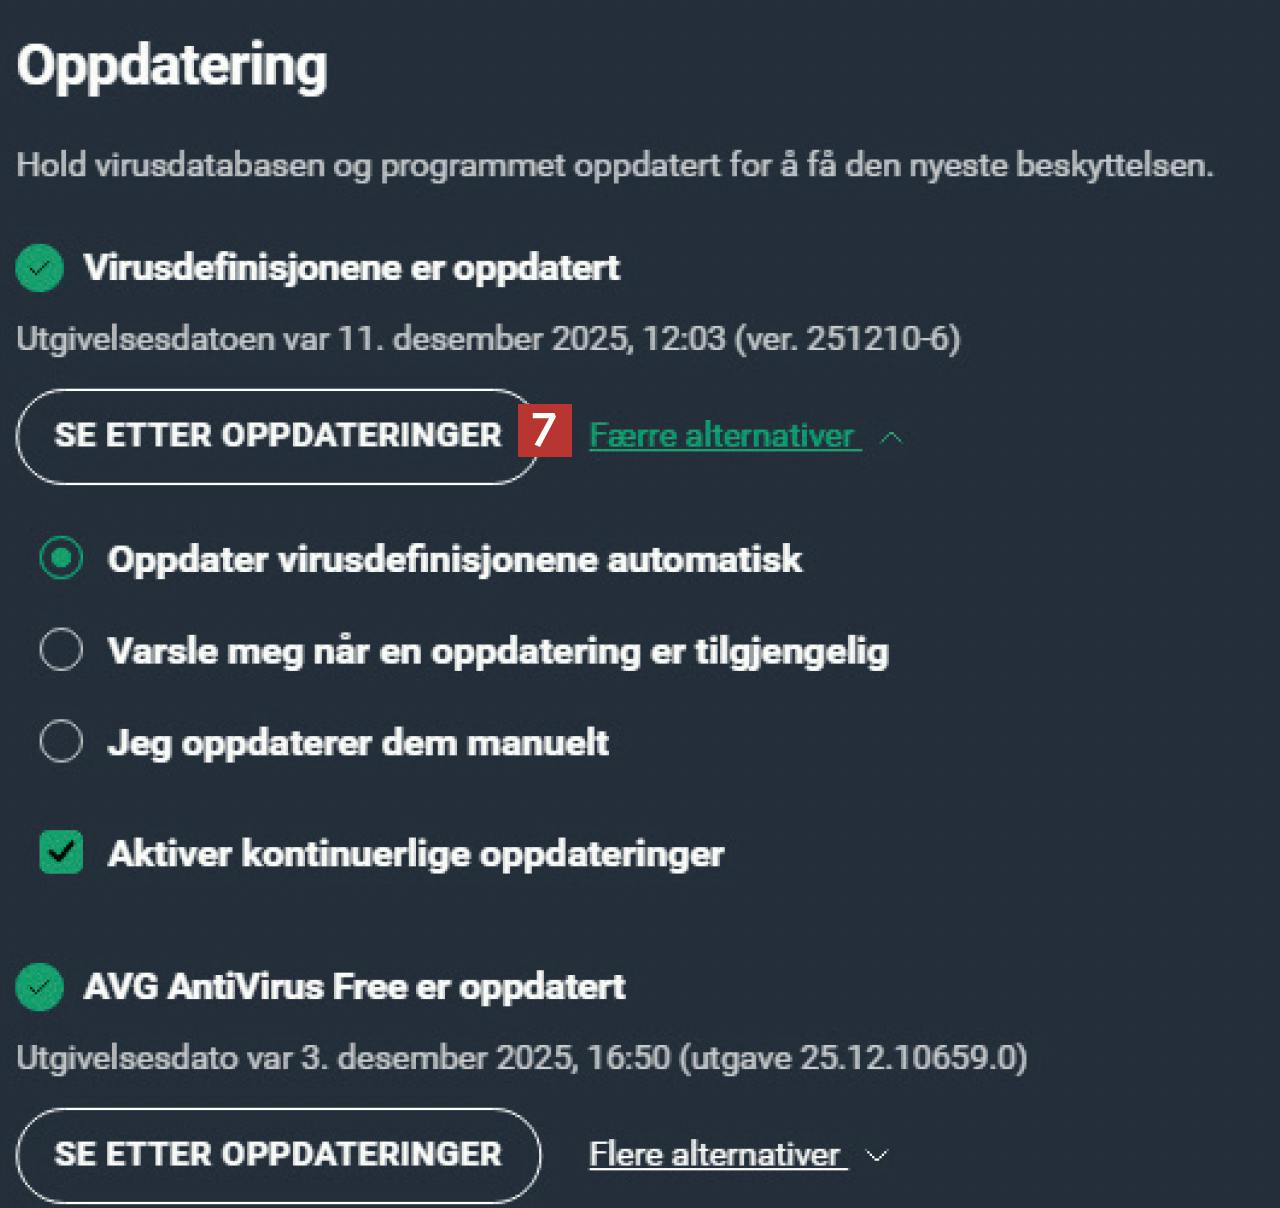Image resolution: width=1280 pixels, height=1208 pixels.
Task: Open the 'Flere alternativer' link
Action: click(714, 1155)
